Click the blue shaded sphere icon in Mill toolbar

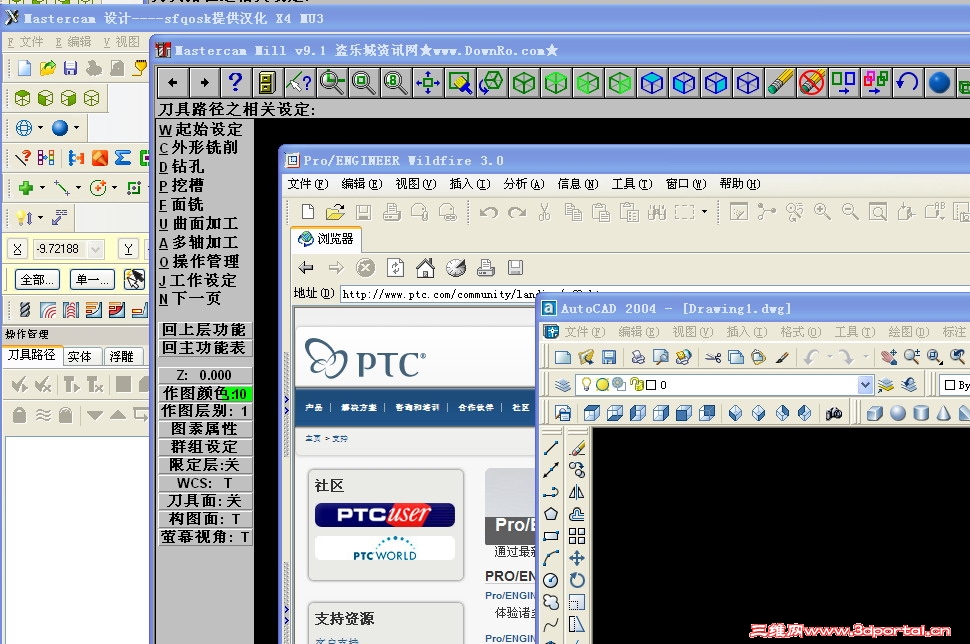click(x=938, y=82)
